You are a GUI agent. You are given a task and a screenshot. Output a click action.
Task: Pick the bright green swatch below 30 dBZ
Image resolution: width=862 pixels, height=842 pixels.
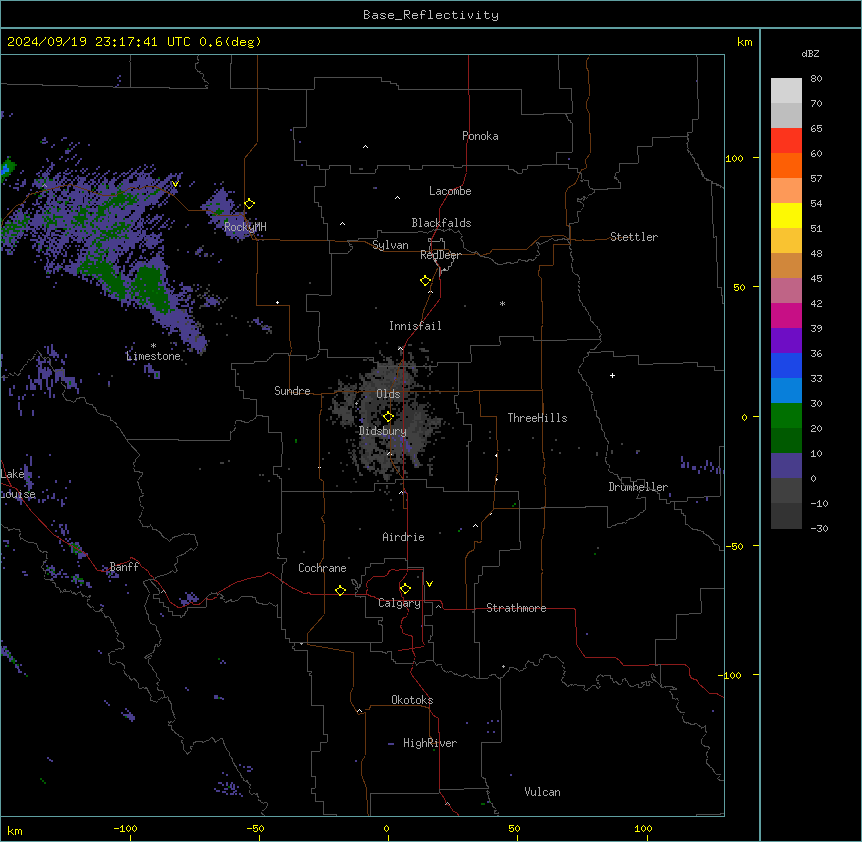(786, 416)
